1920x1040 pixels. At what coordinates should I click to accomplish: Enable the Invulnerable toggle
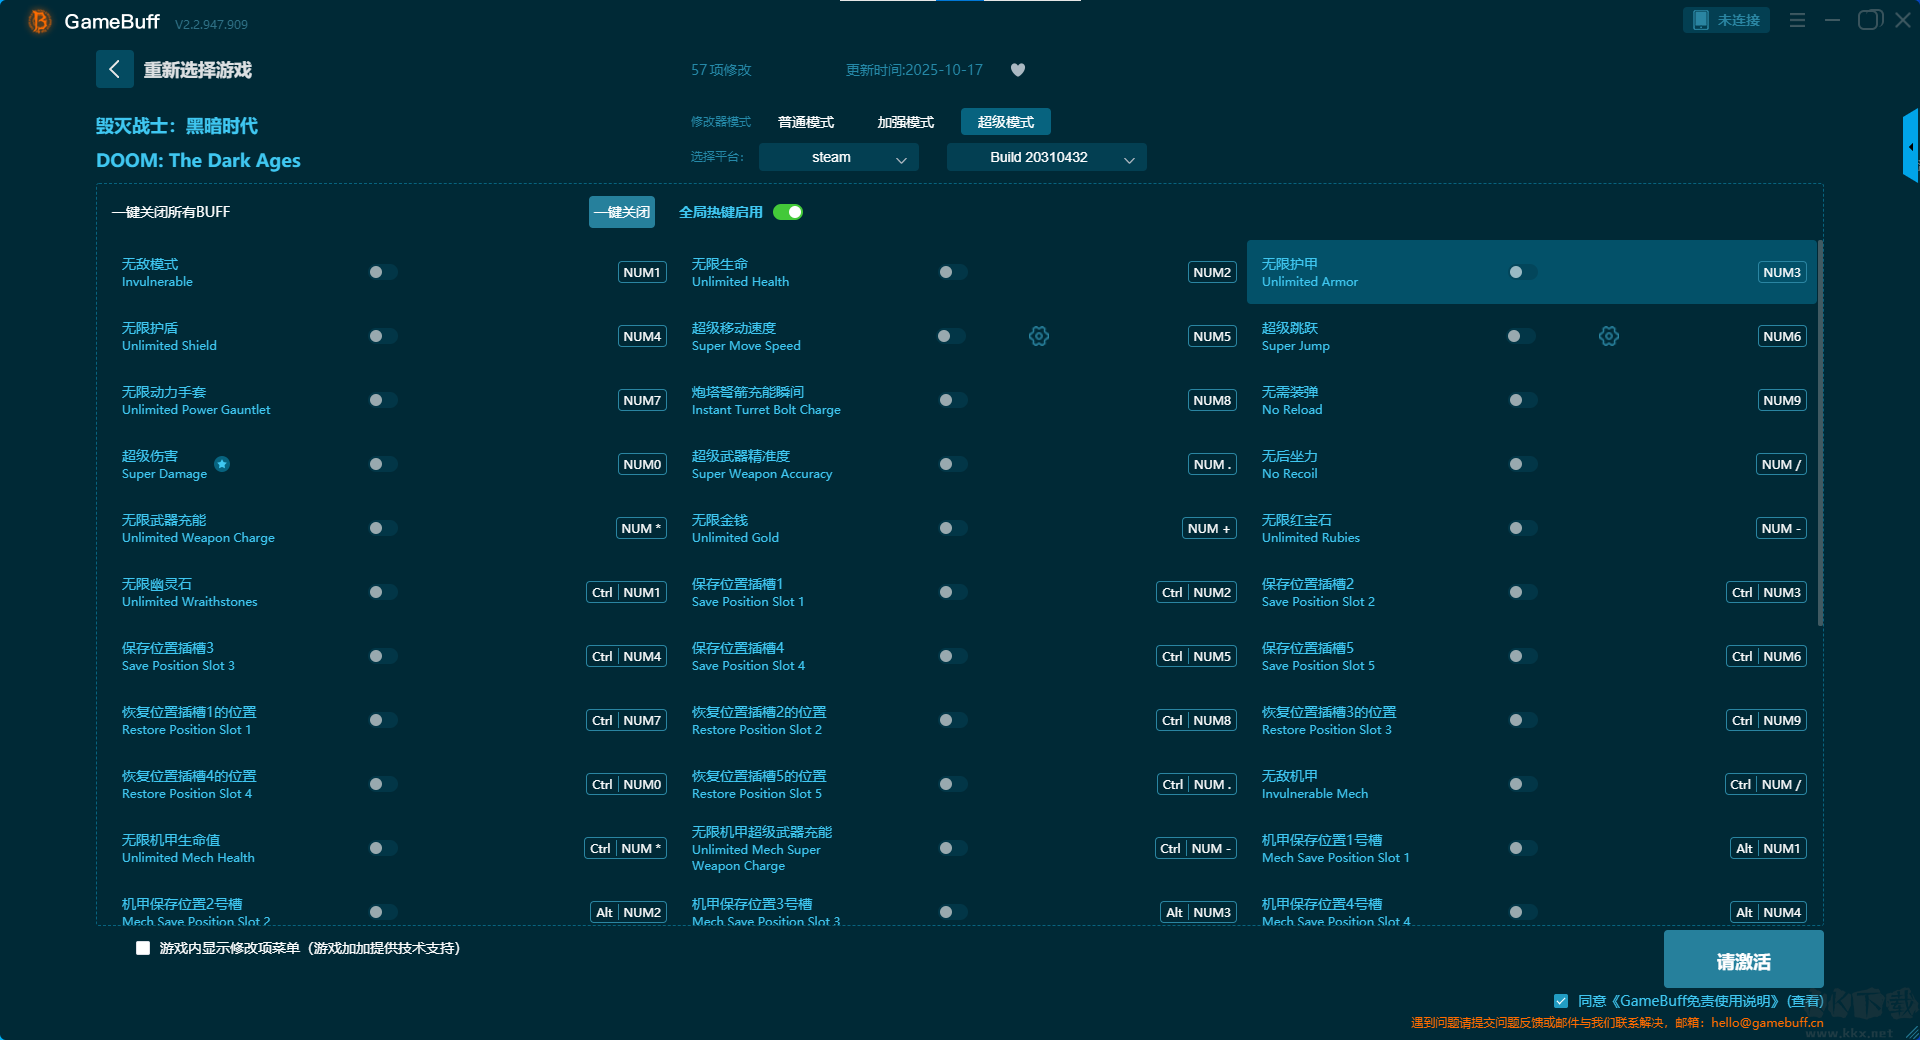[382, 272]
